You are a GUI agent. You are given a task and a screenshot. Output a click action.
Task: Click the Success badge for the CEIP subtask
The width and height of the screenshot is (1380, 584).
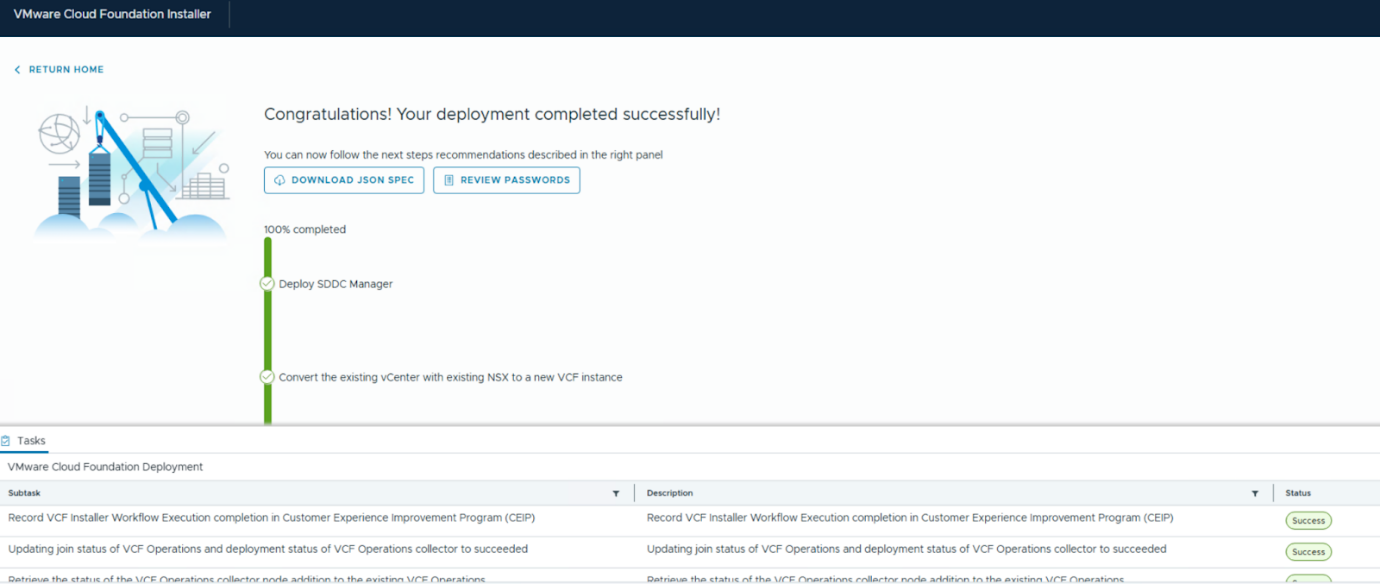click(1308, 520)
